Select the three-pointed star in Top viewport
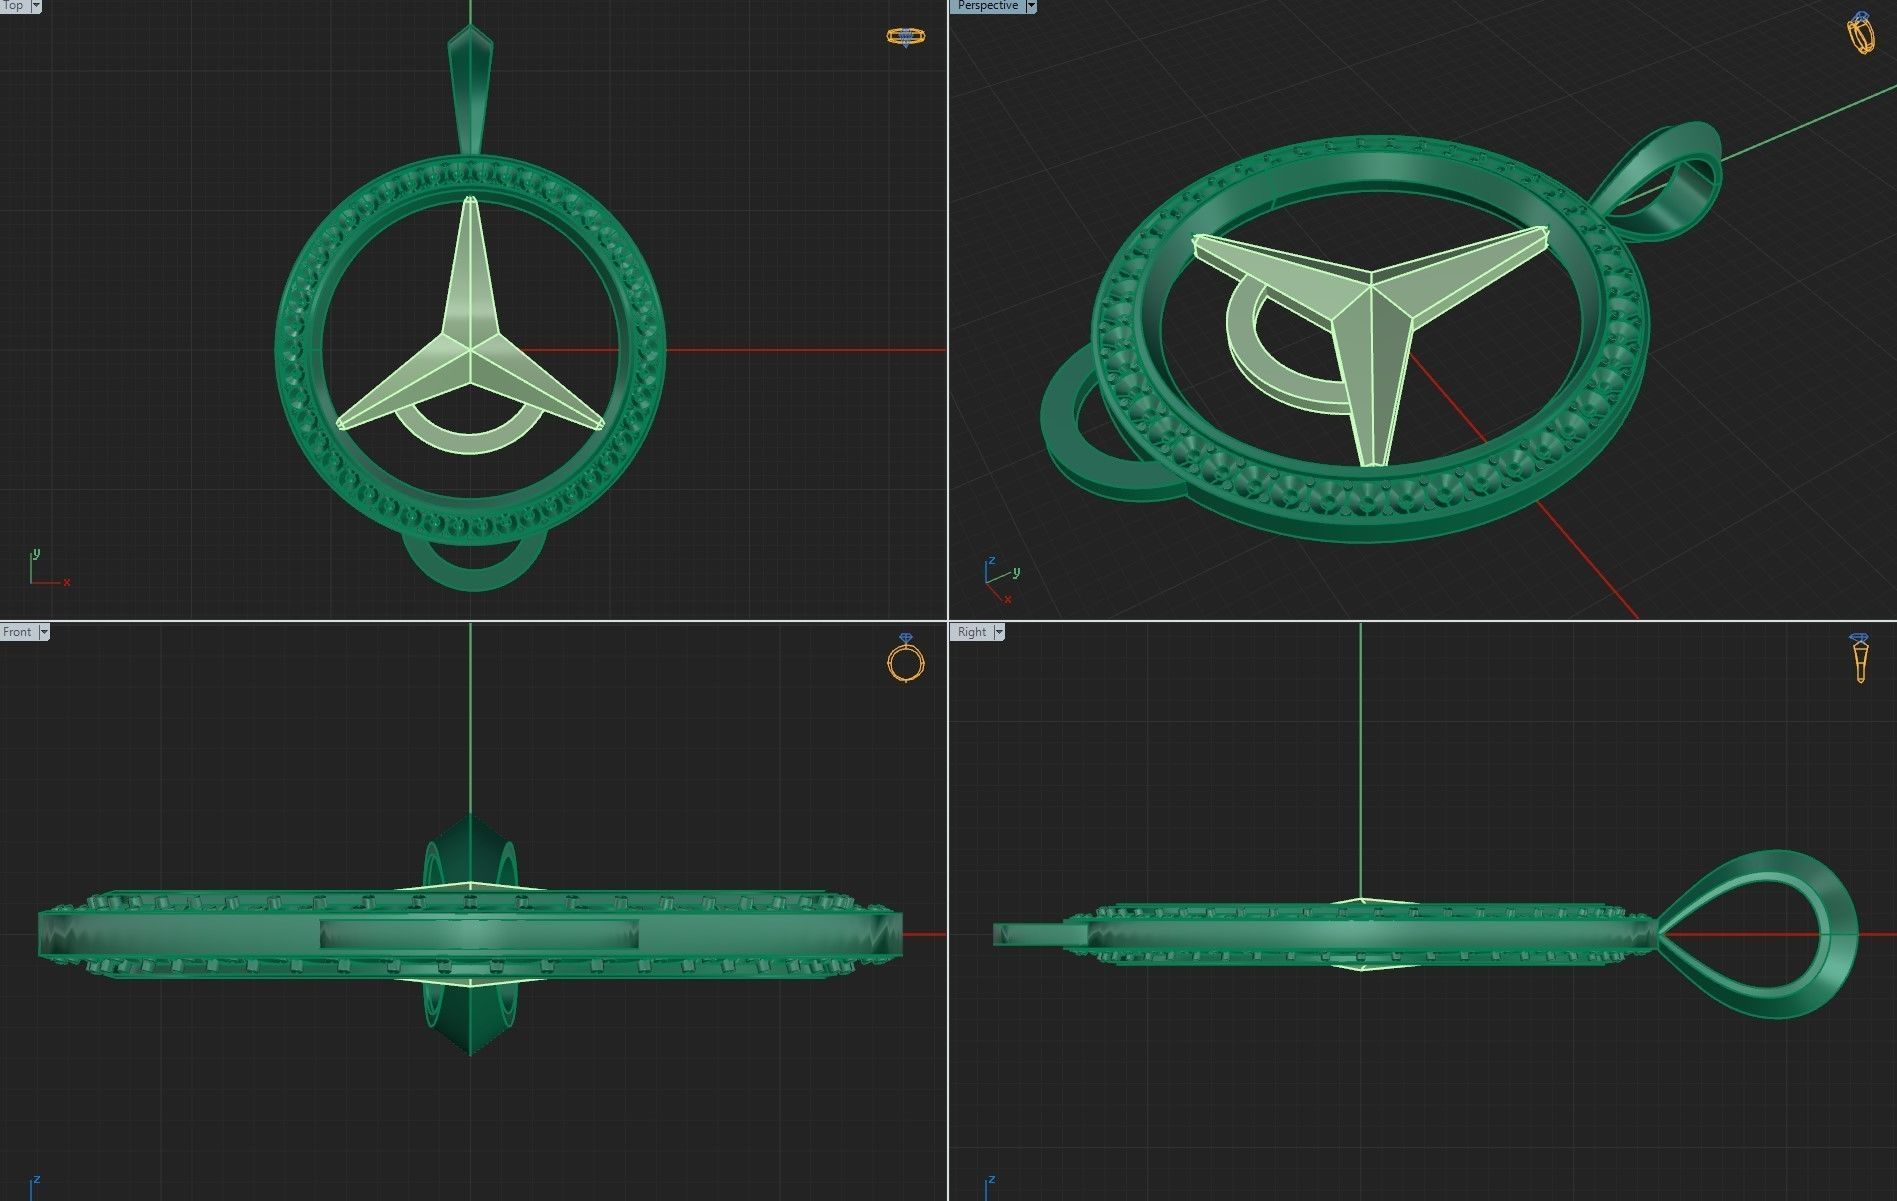The image size is (1897, 1201). point(470,340)
